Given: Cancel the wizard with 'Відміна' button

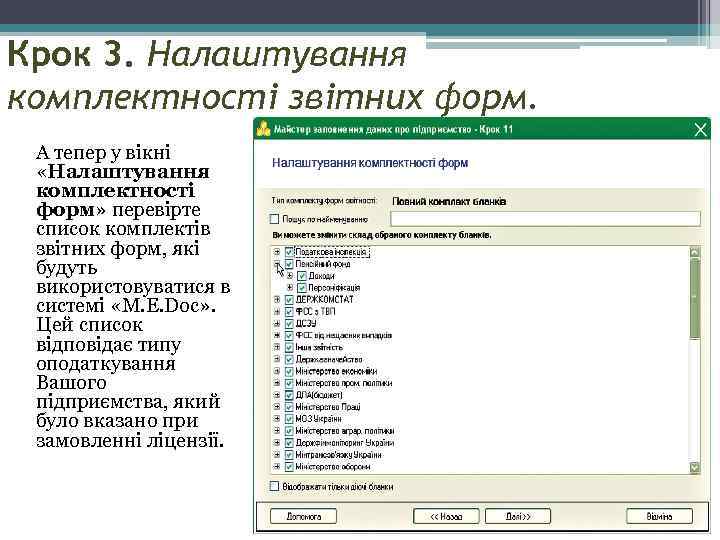Looking at the screenshot, I should click(659, 517).
